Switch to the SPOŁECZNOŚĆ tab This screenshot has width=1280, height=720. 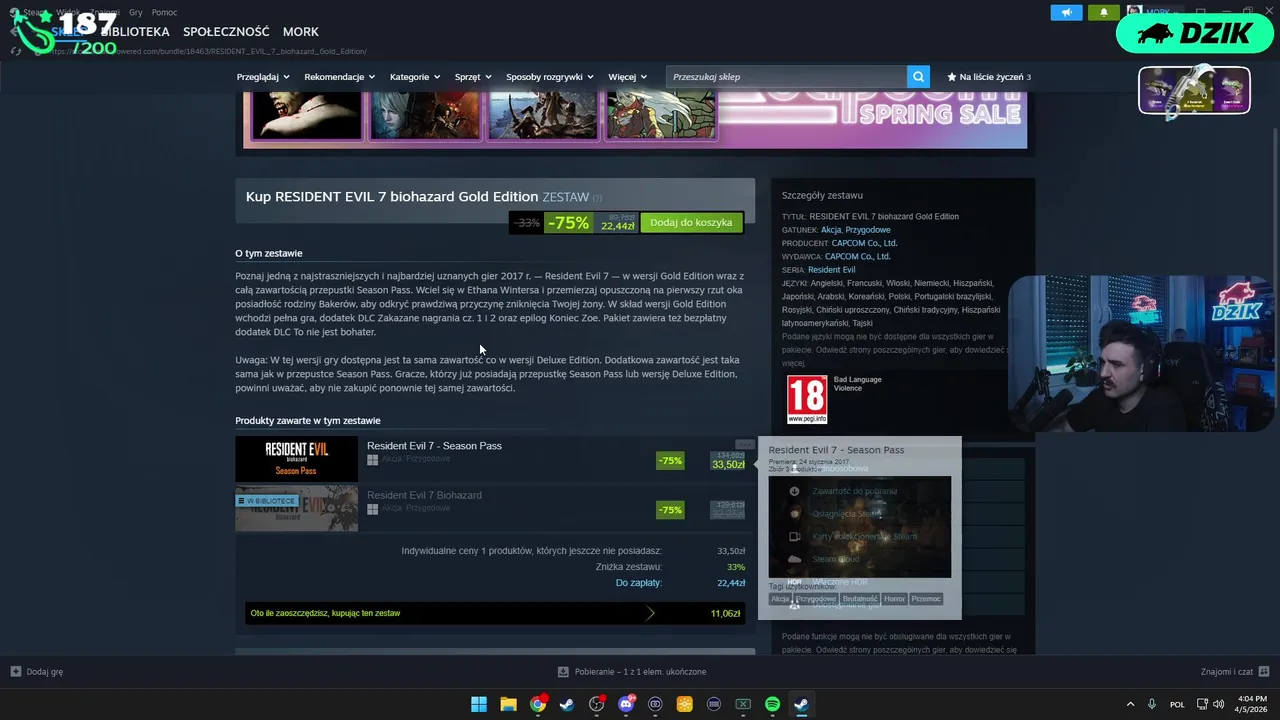[x=226, y=32]
